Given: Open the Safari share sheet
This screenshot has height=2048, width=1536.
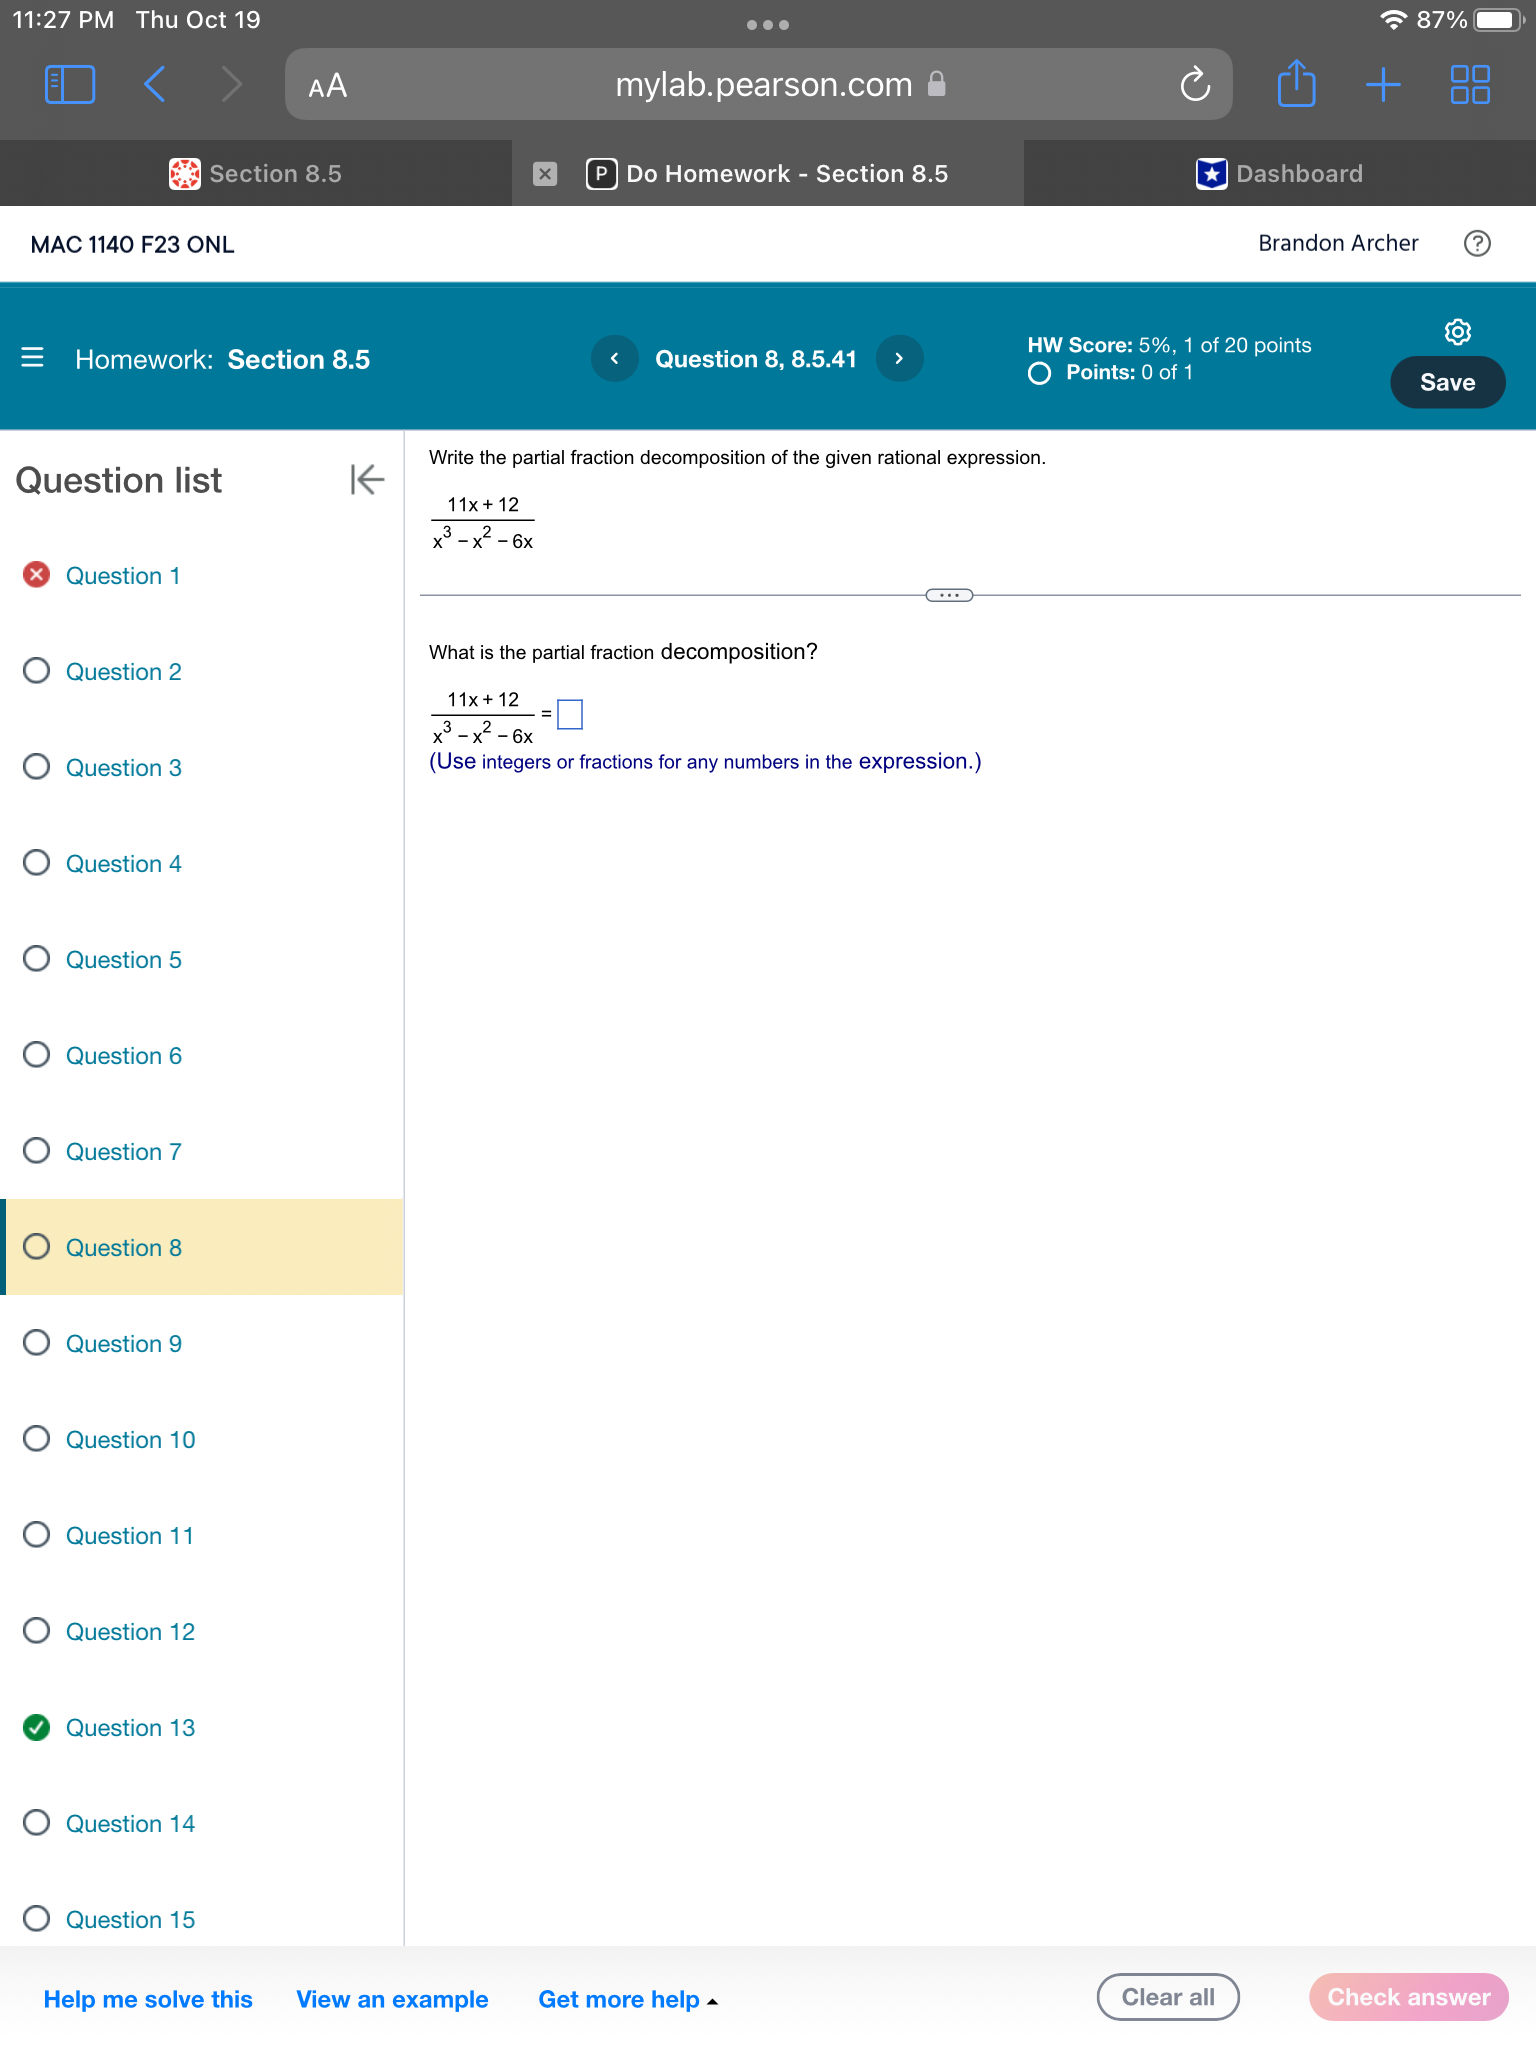Looking at the screenshot, I should click(1296, 83).
